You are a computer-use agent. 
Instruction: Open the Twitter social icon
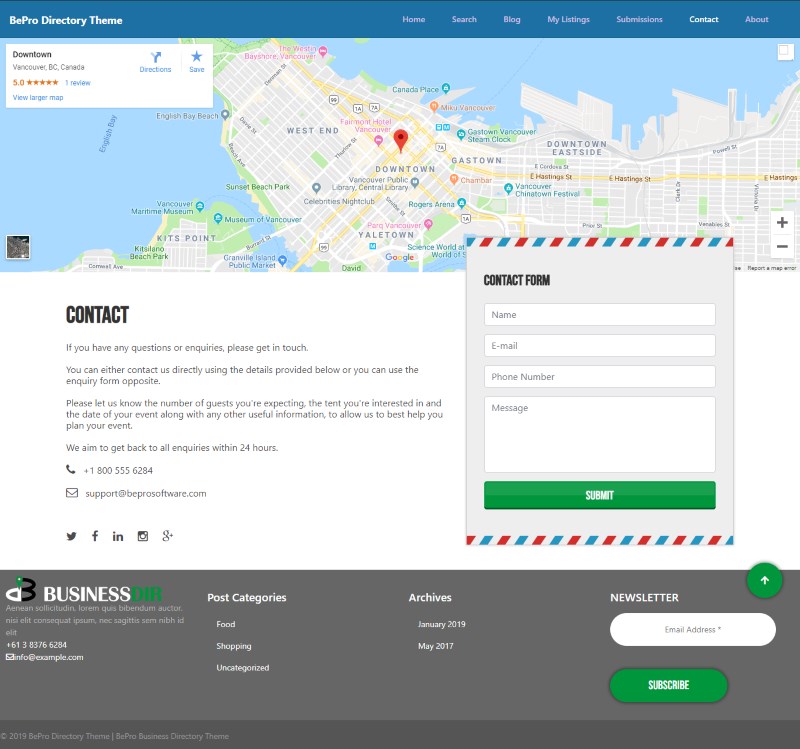coord(71,536)
